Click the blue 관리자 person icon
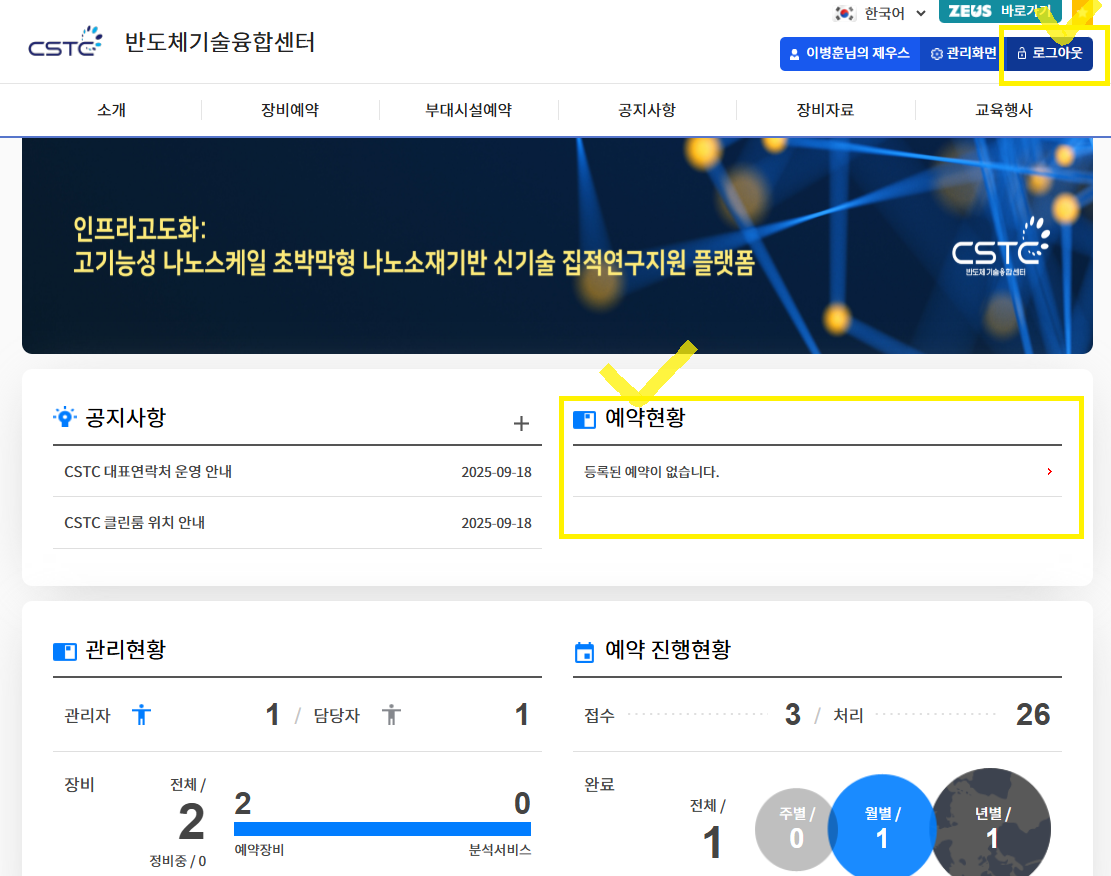 click(142, 714)
